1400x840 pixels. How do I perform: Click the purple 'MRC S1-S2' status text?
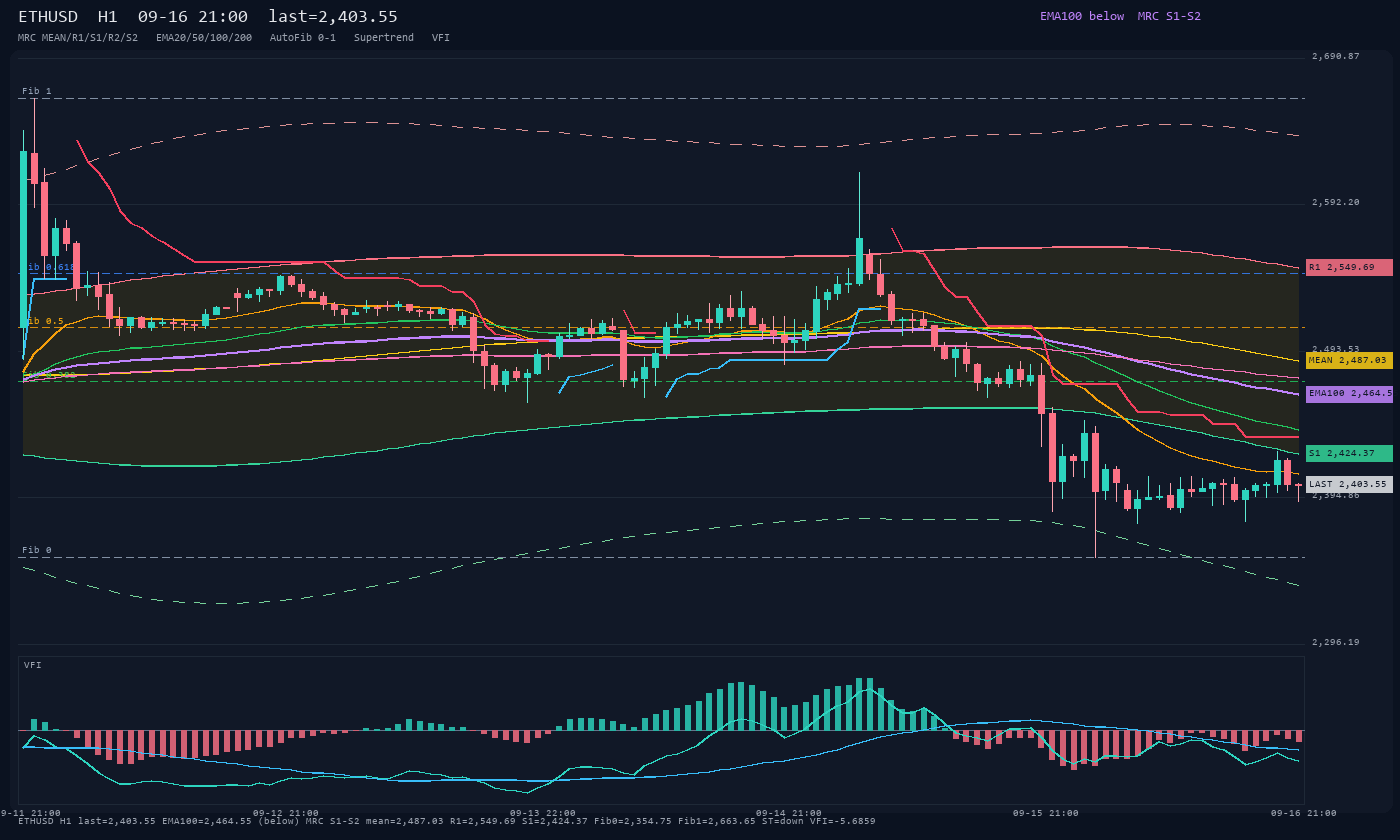pyautogui.click(x=1169, y=16)
